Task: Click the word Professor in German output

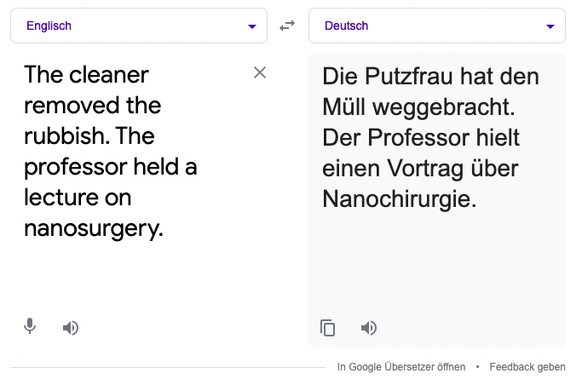Action: (x=418, y=138)
